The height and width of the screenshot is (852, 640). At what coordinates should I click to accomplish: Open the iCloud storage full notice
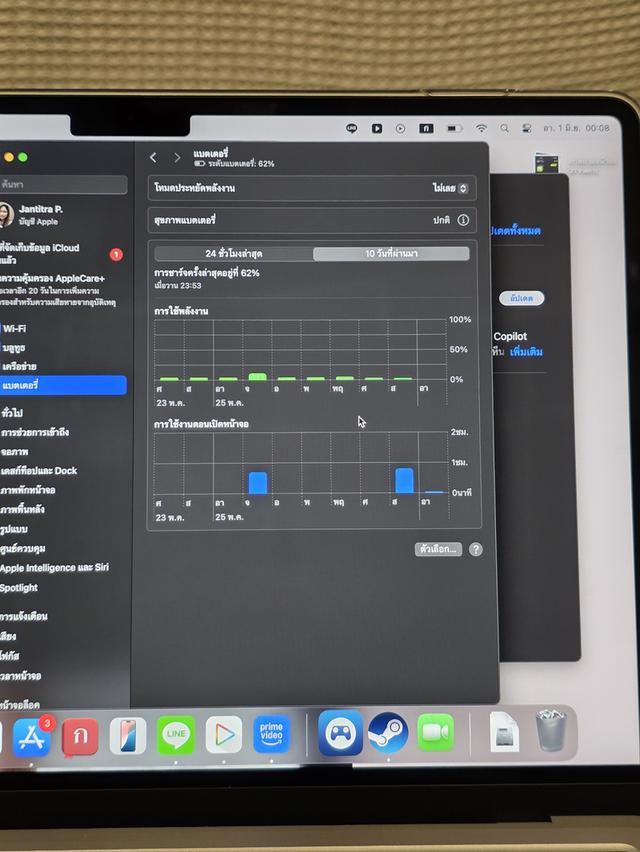pyautogui.click(x=61, y=254)
